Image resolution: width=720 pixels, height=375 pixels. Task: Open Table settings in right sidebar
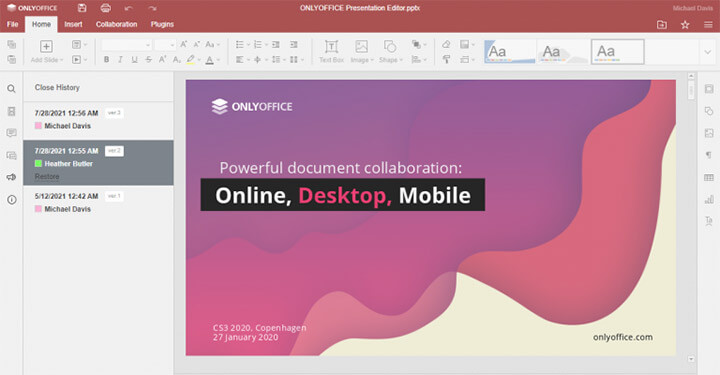[709, 178]
